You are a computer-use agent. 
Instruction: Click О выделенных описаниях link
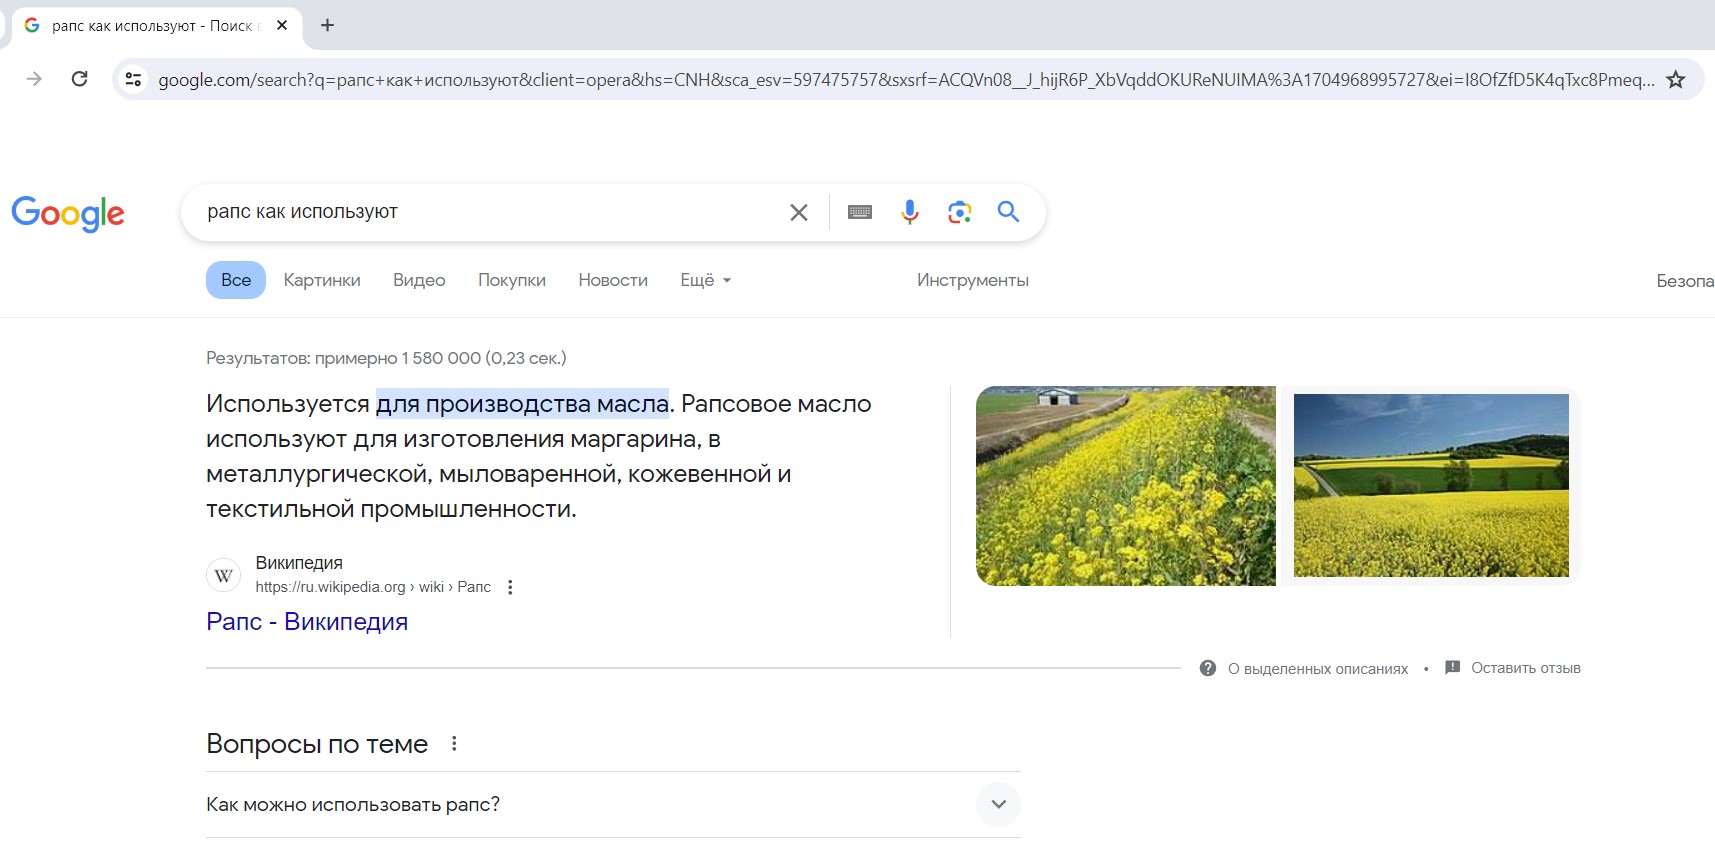(1318, 668)
